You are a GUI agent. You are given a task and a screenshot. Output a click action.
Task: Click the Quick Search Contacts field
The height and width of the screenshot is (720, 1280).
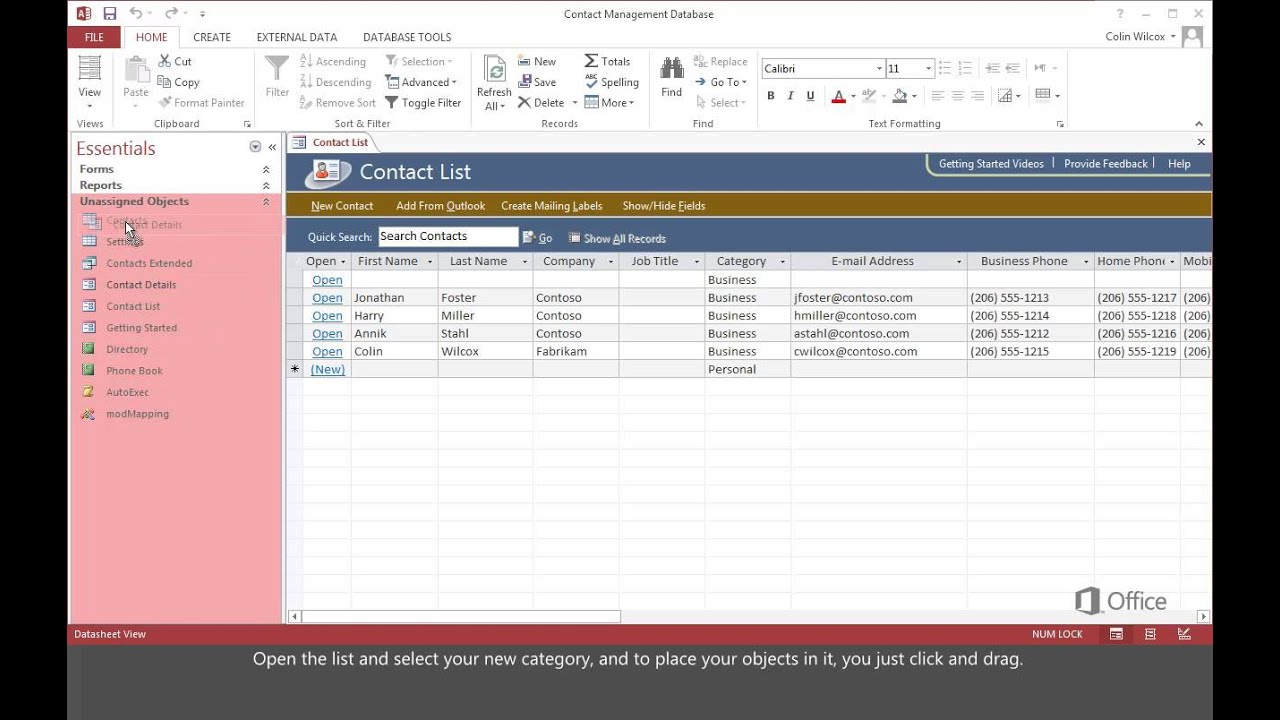click(448, 237)
